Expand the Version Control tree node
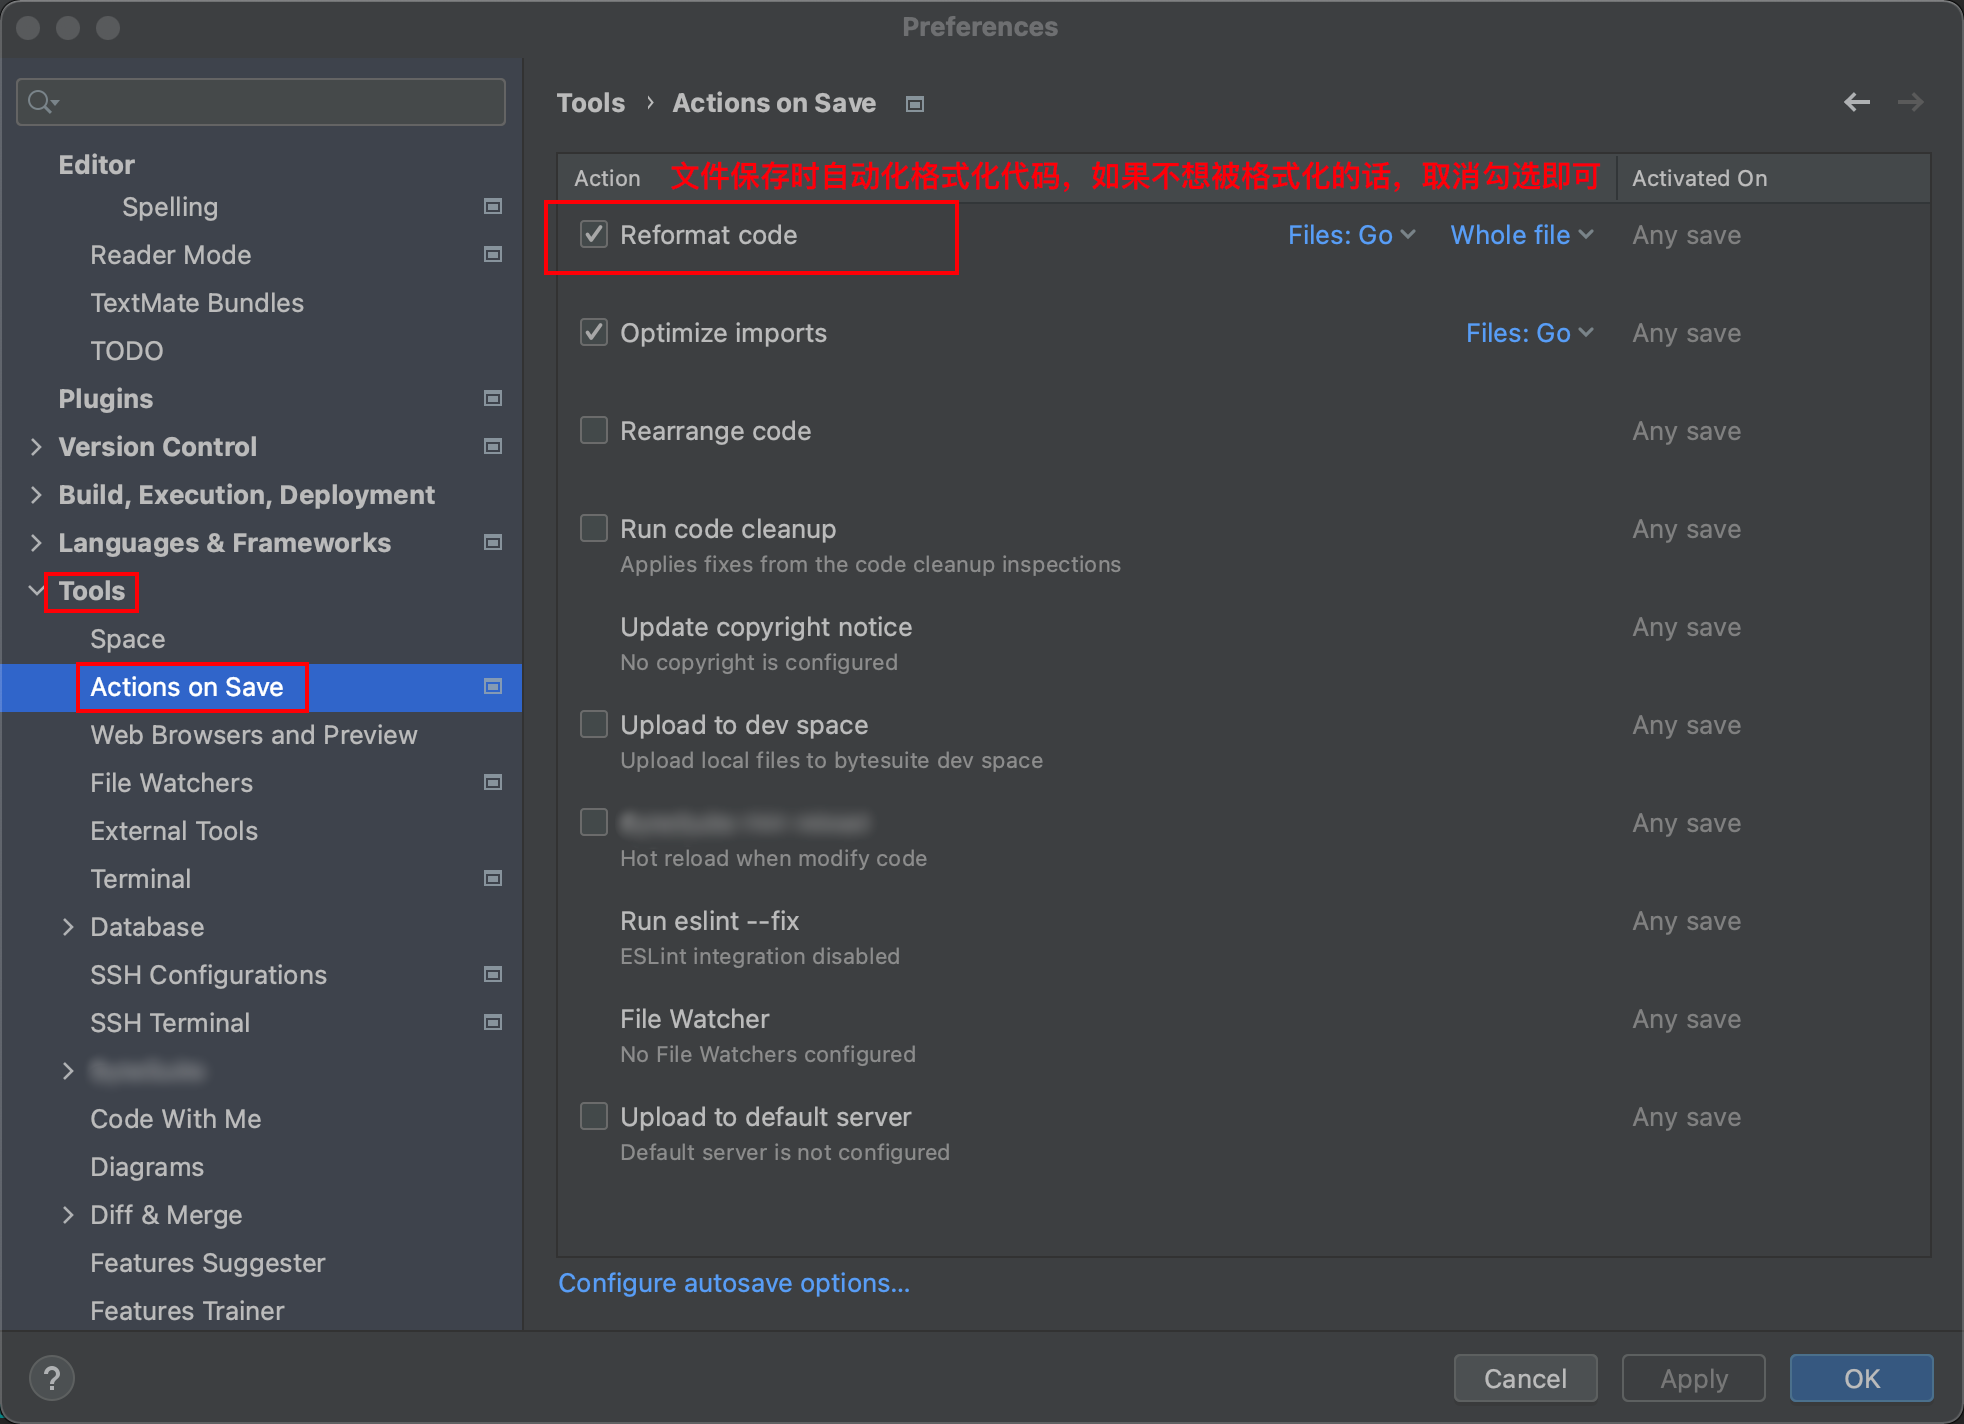Image resolution: width=1964 pixels, height=1424 pixels. pos(36,447)
